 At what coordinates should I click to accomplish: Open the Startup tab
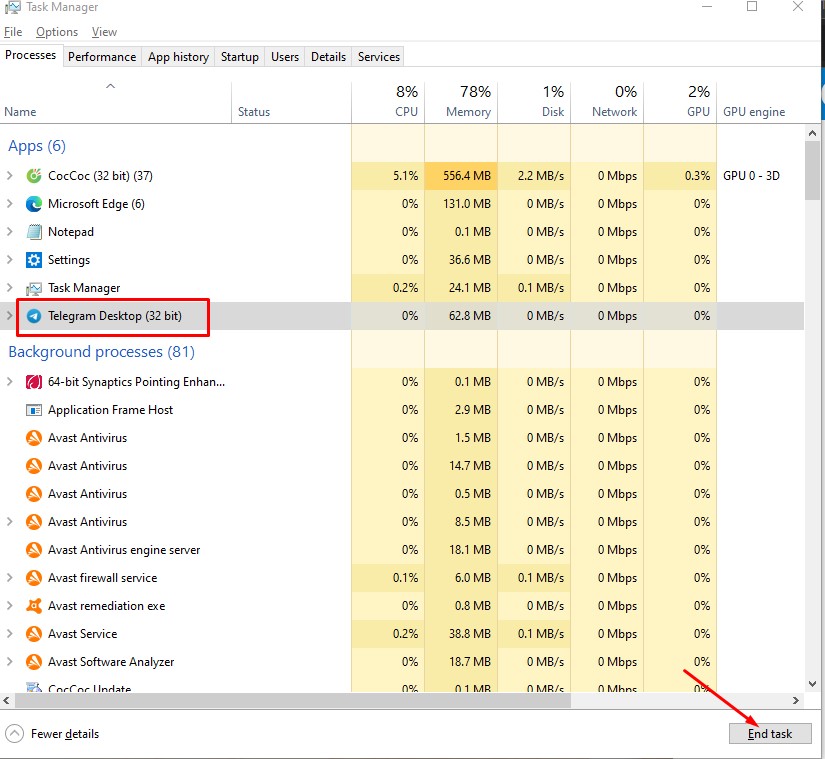[239, 57]
